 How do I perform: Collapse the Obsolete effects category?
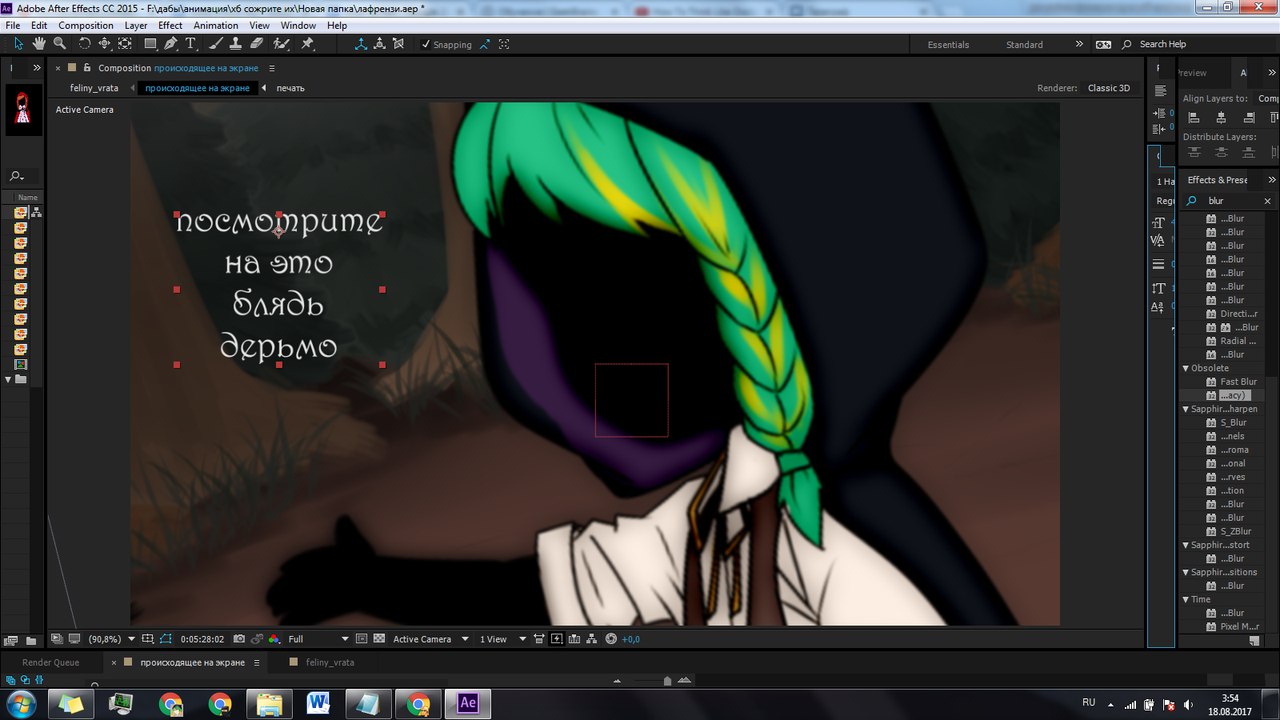pyautogui.click(x=1186, y=368)
